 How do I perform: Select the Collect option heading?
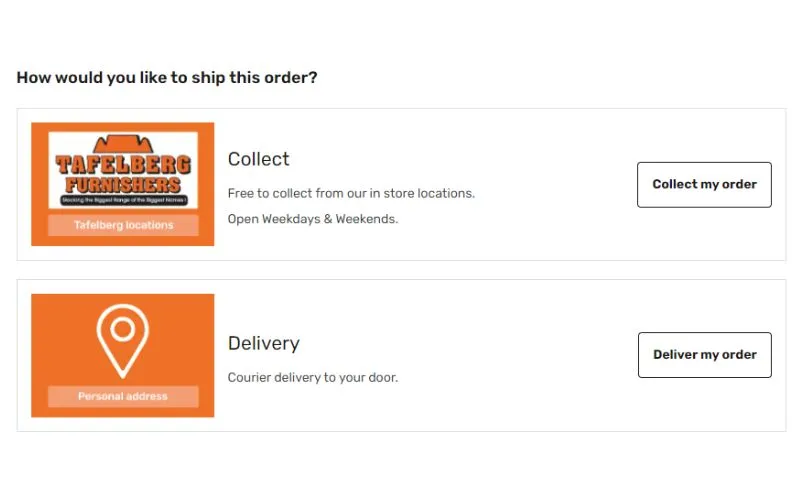tap(259, 159)
